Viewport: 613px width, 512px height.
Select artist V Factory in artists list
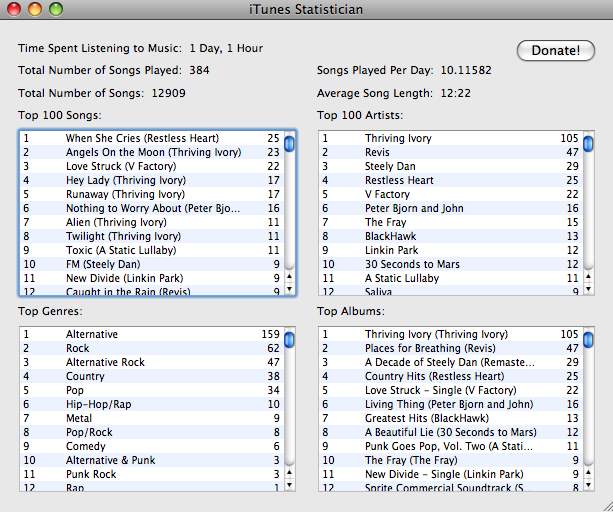(x=451, y=194)
